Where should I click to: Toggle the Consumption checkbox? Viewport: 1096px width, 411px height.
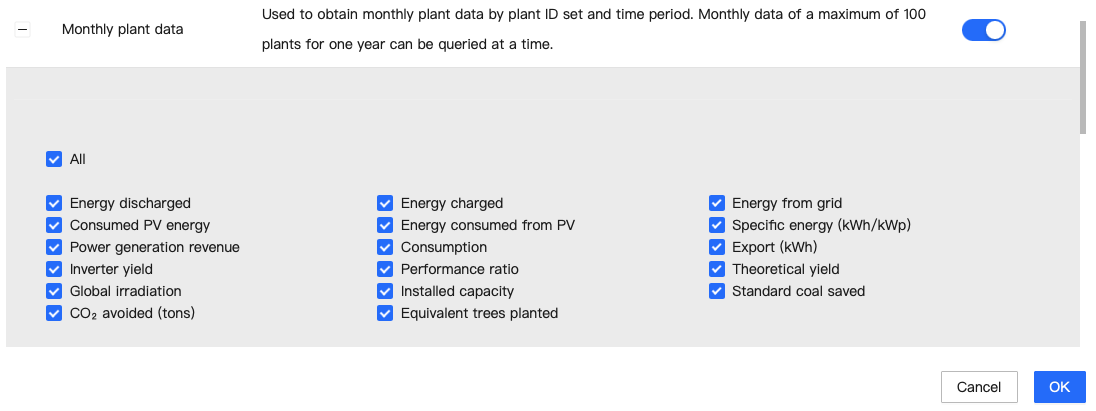coord(385,247)
